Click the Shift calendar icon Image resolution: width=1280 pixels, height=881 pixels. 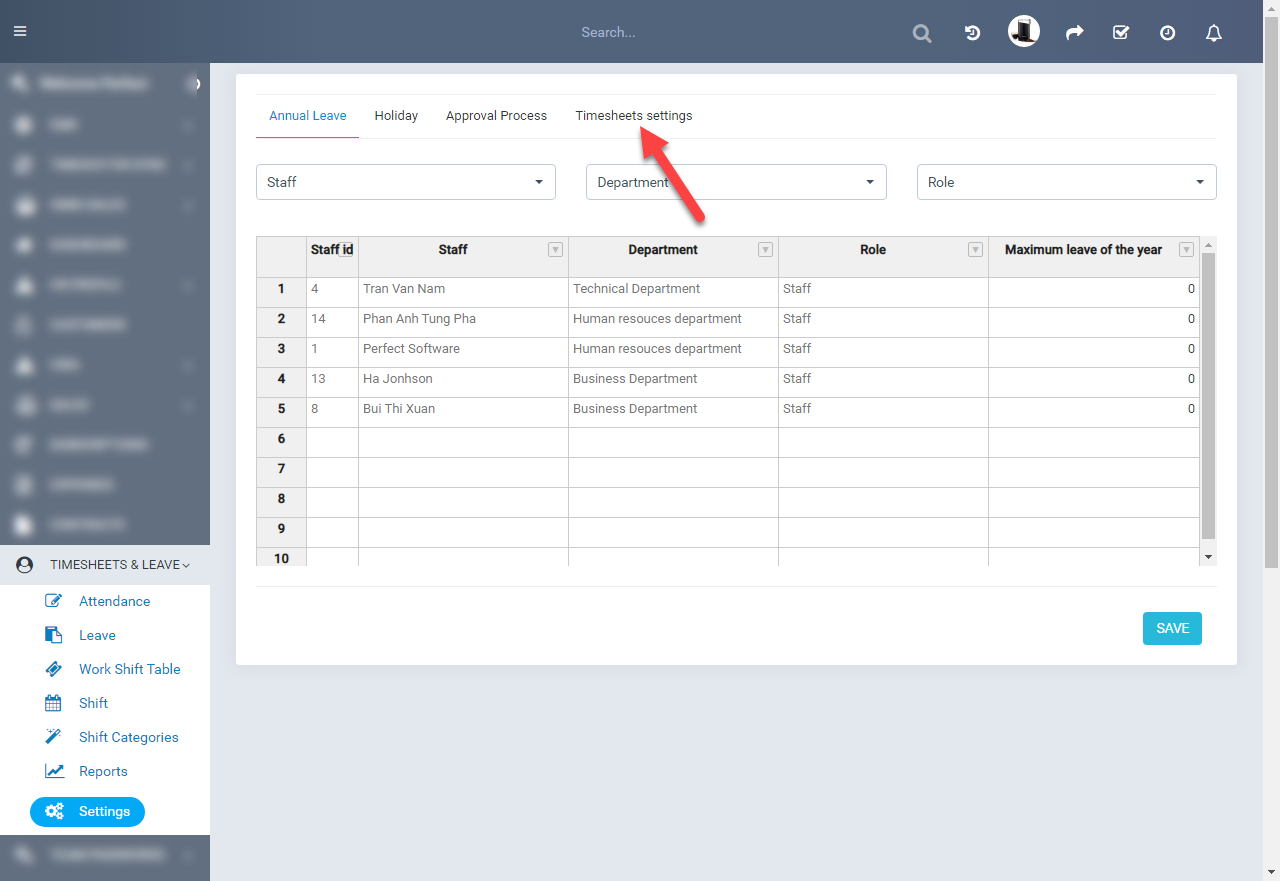point(54,703)
